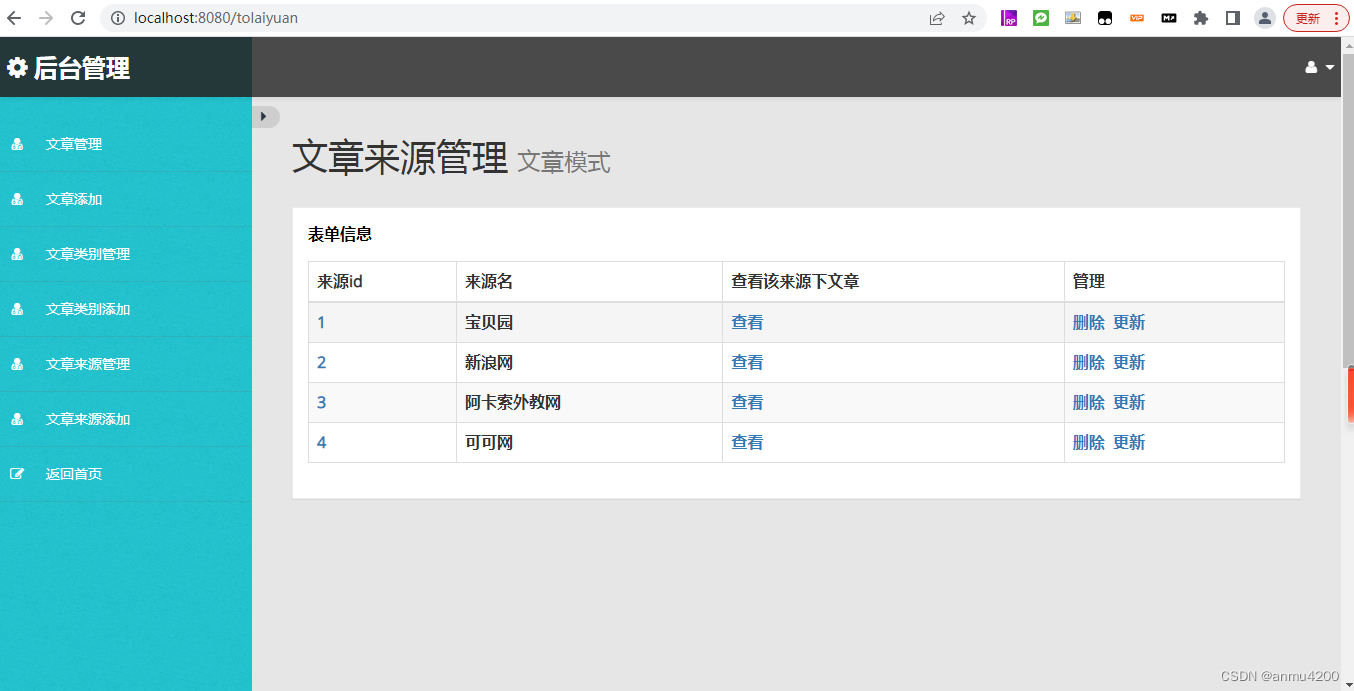
Task: Click source id link 1
Action: [x=321, y=322]
